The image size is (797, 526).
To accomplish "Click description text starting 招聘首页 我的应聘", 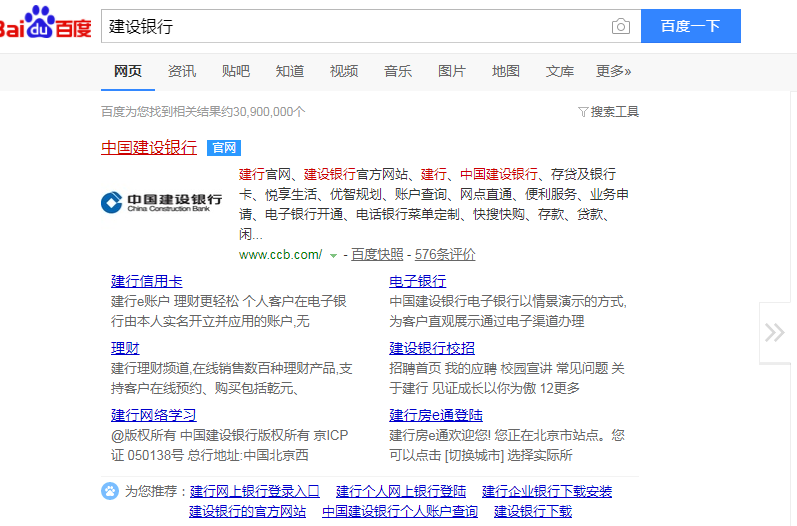I will 507,378.
